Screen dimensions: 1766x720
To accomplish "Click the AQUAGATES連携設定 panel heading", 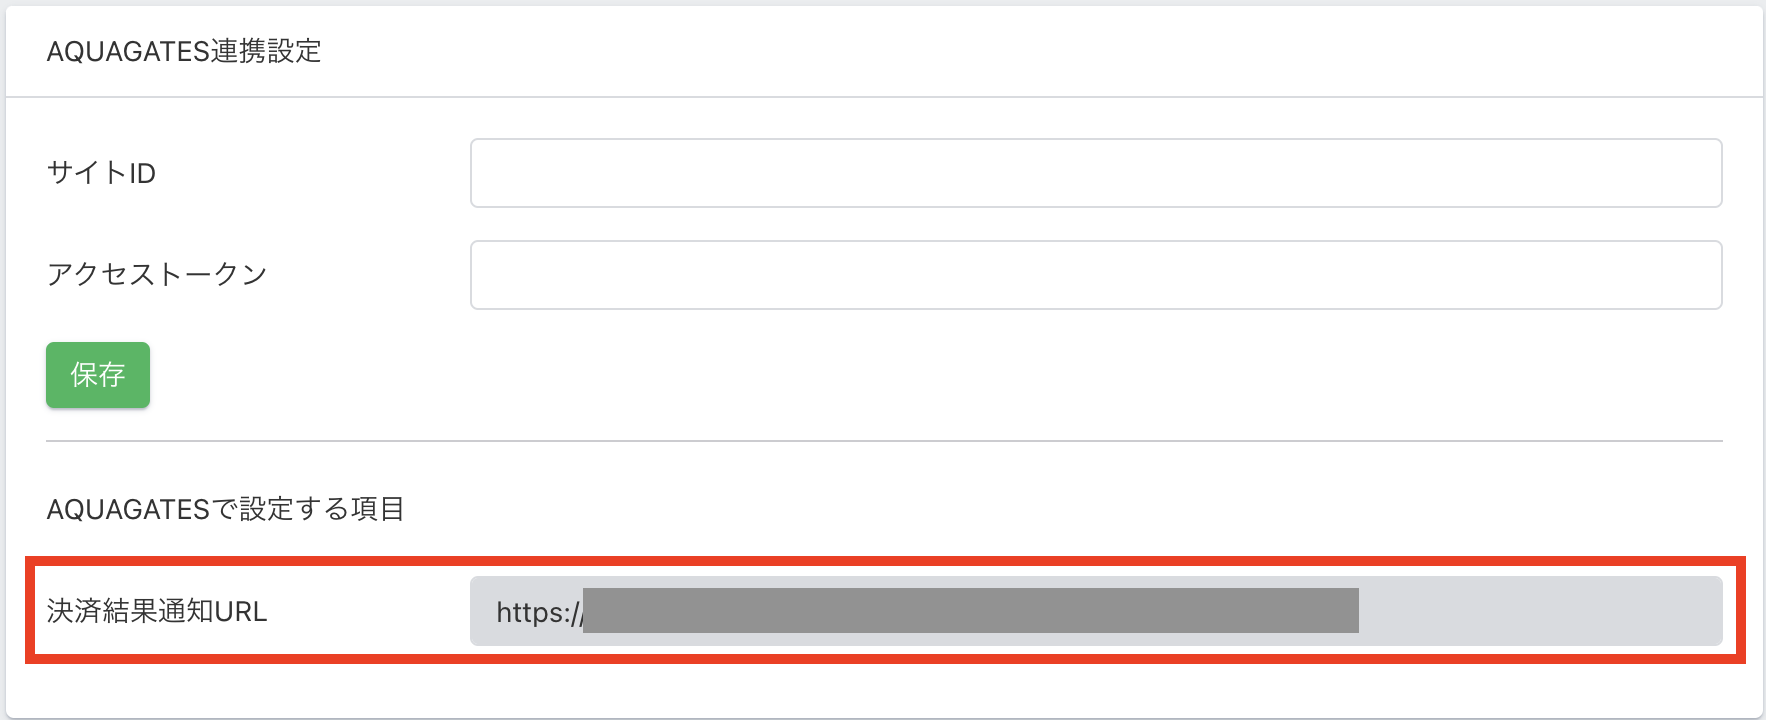I will coord(184,51).
